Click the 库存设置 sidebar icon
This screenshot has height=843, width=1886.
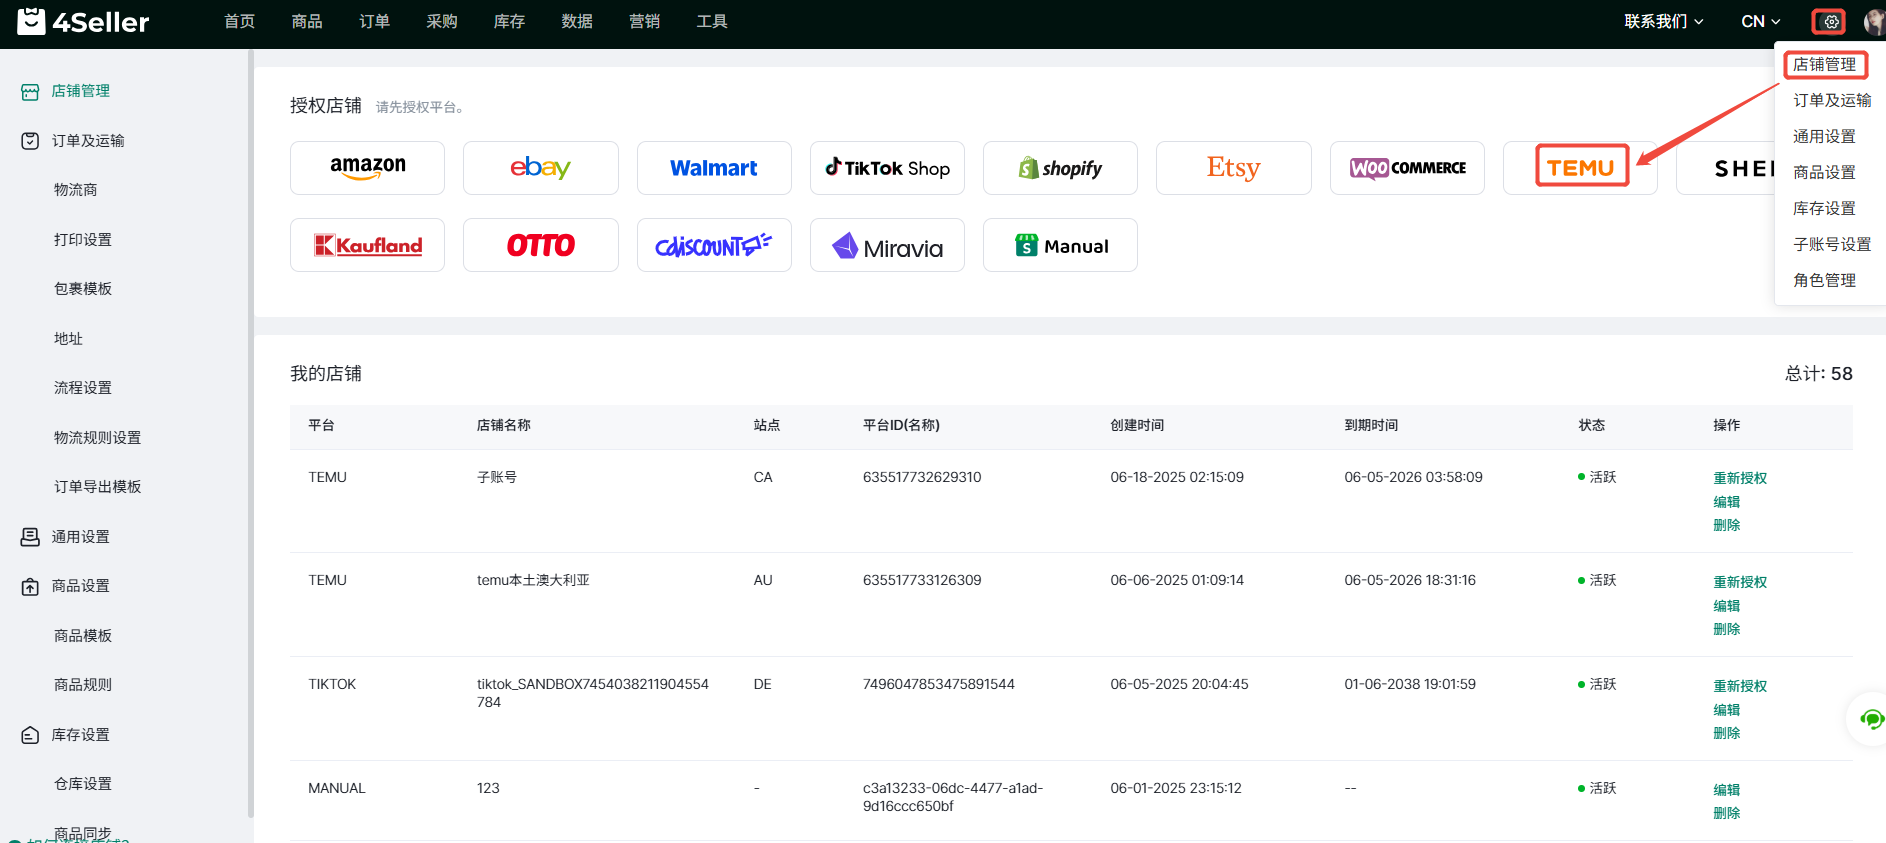(x=30, y=735)
